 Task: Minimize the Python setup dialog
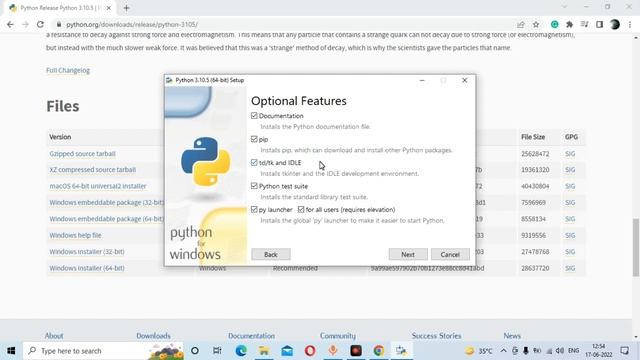tap(422, 80)
